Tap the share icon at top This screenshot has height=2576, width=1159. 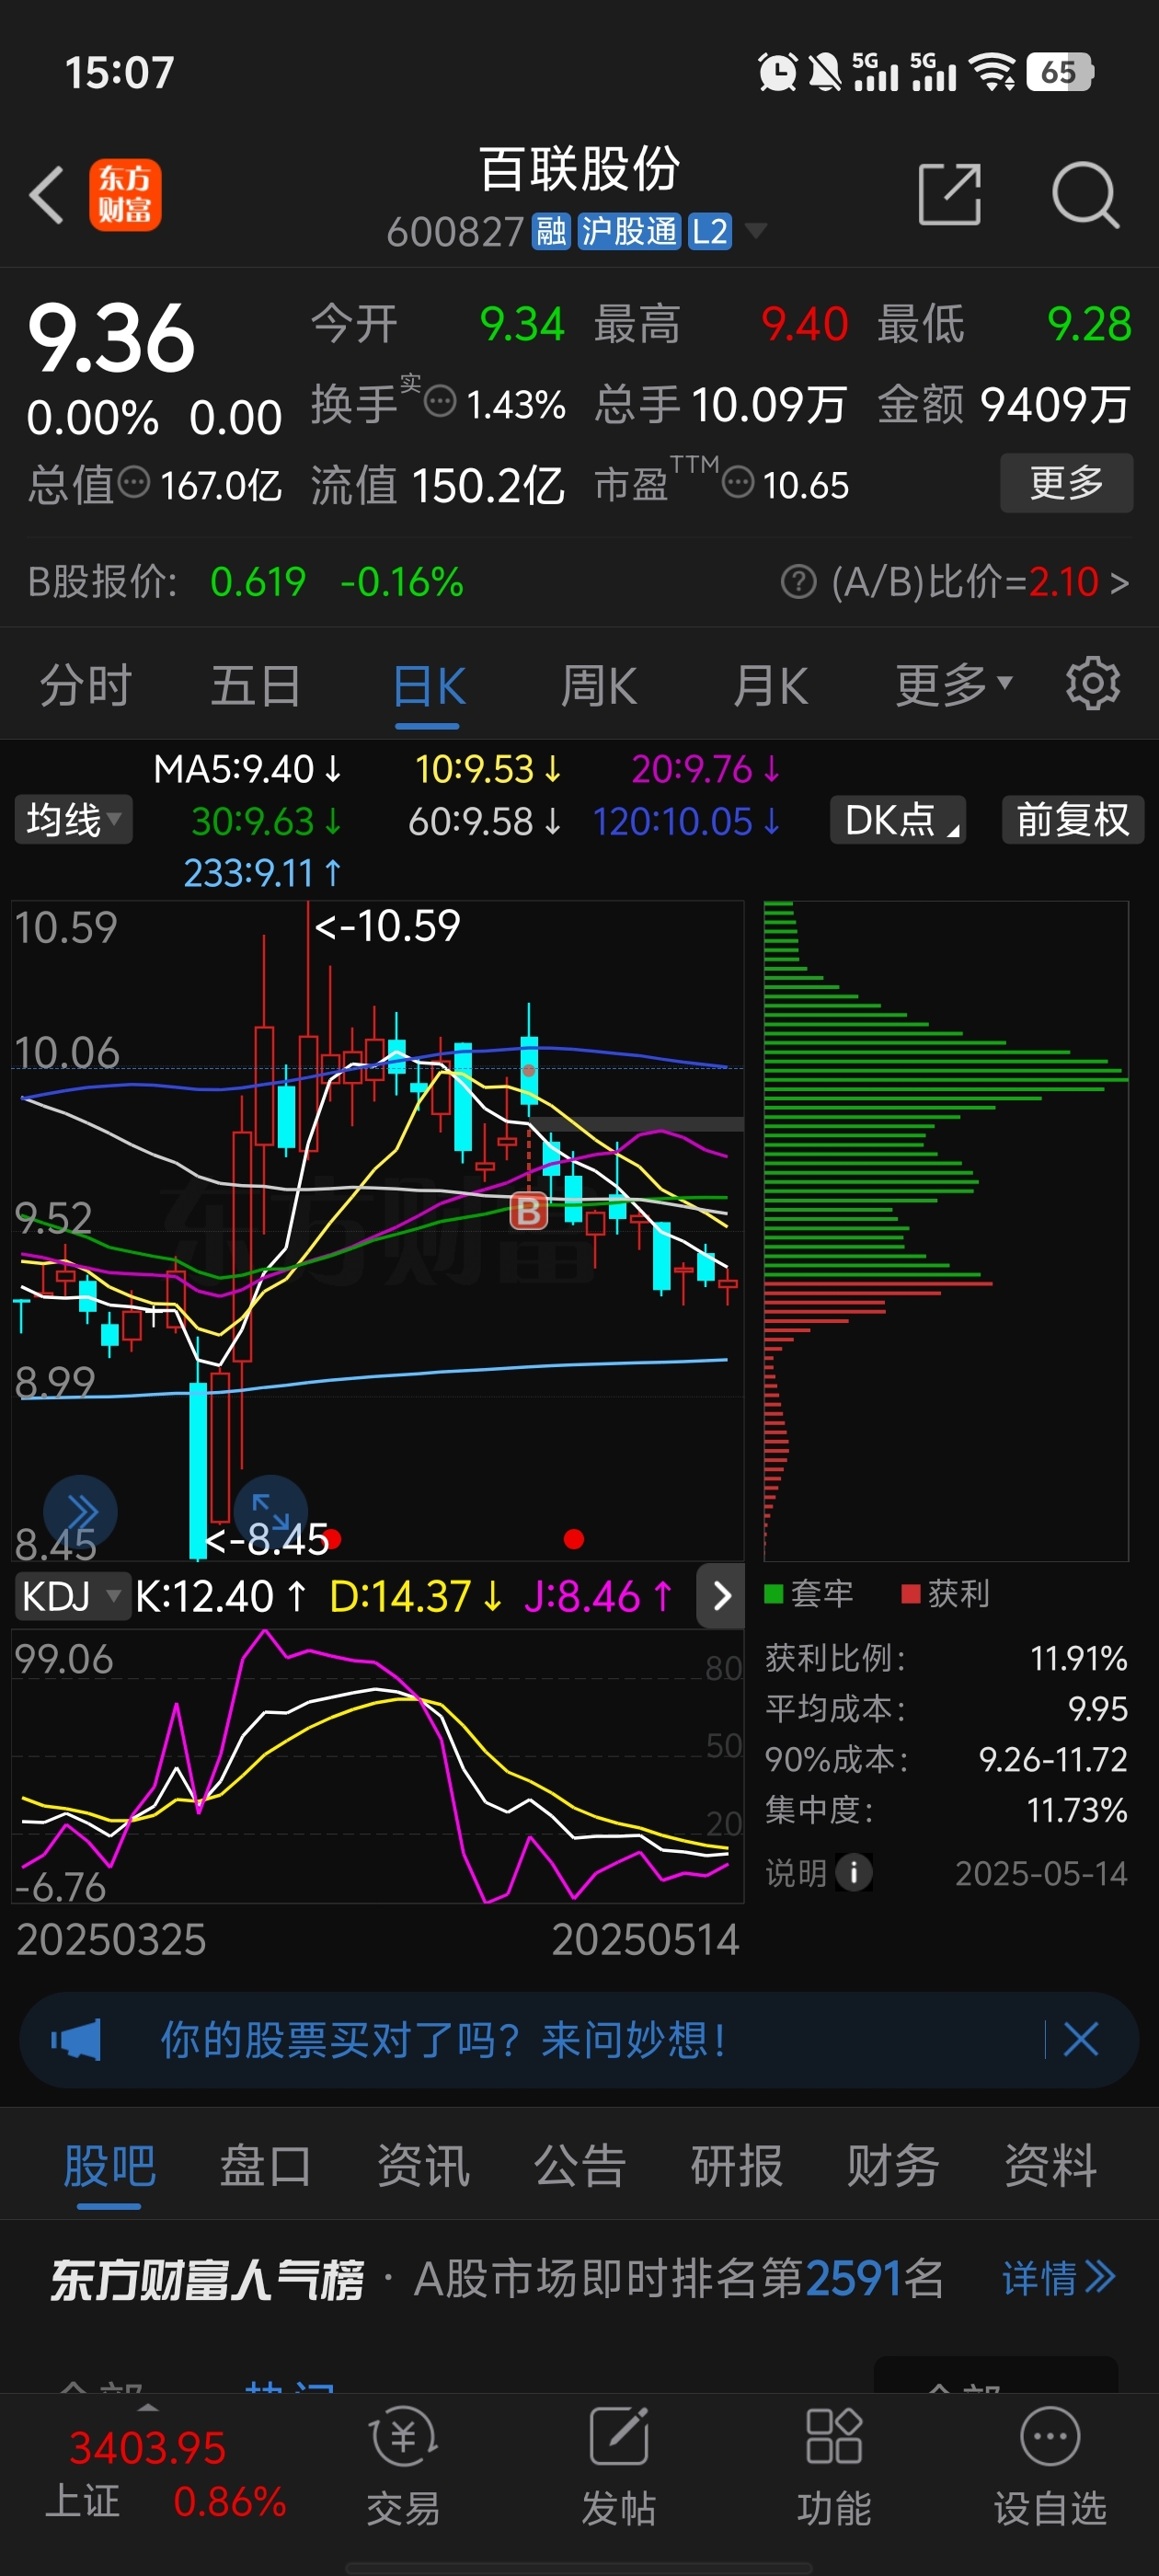tap(949, 194)
